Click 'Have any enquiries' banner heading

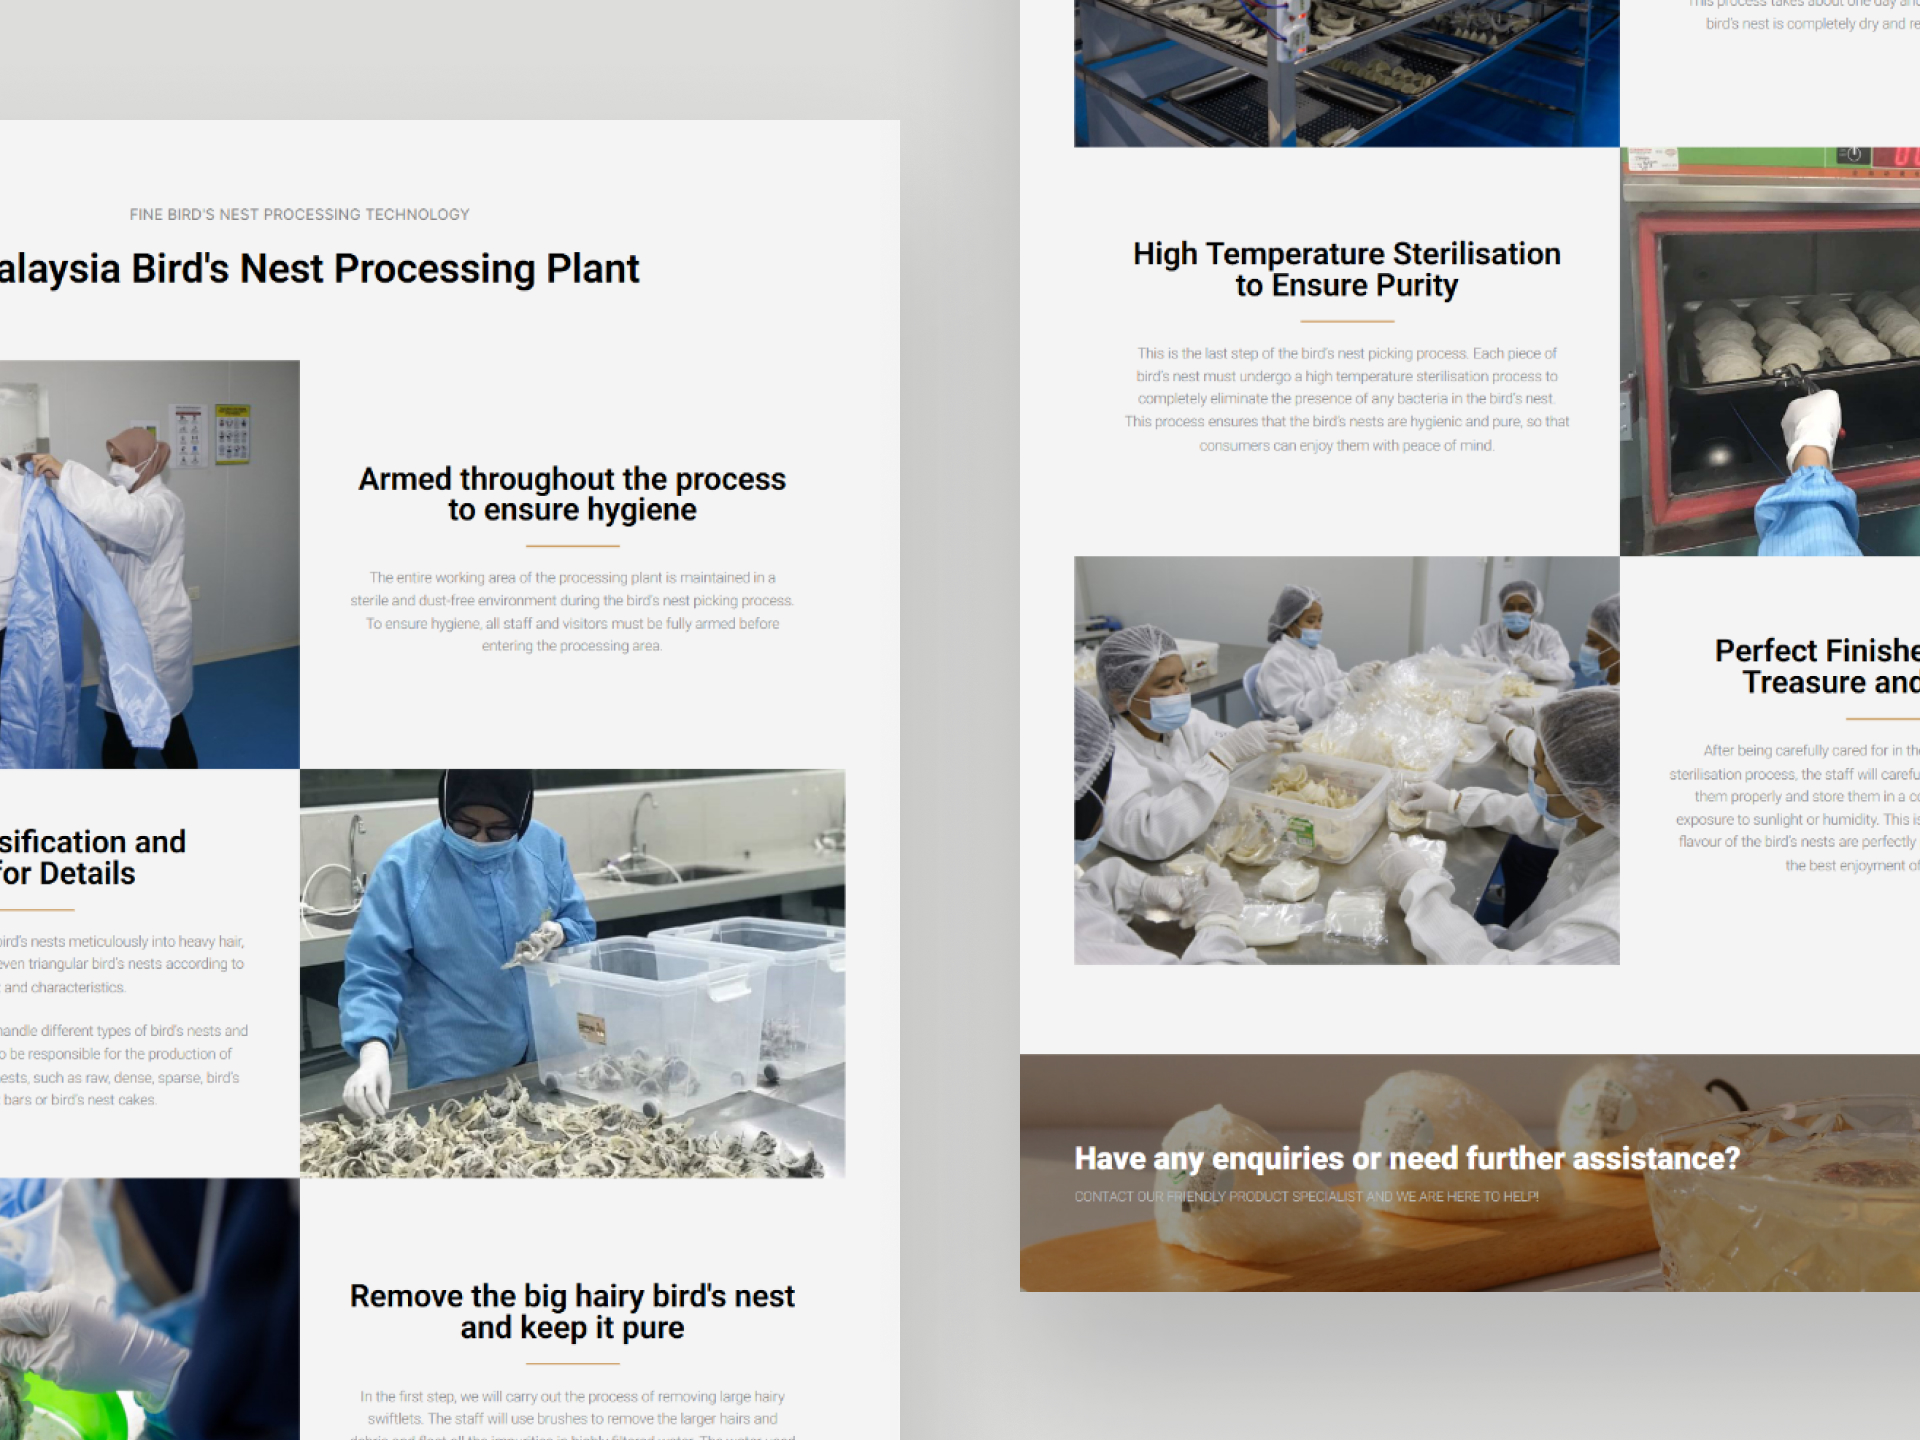click(x=1406, y=1158)
